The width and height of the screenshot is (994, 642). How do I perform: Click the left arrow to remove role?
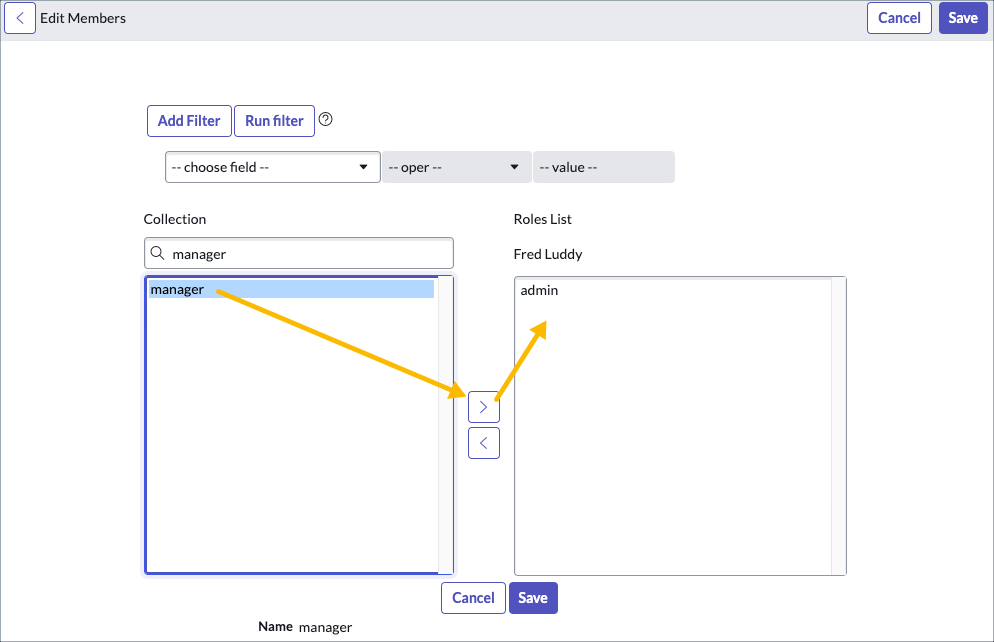[483, 442]
